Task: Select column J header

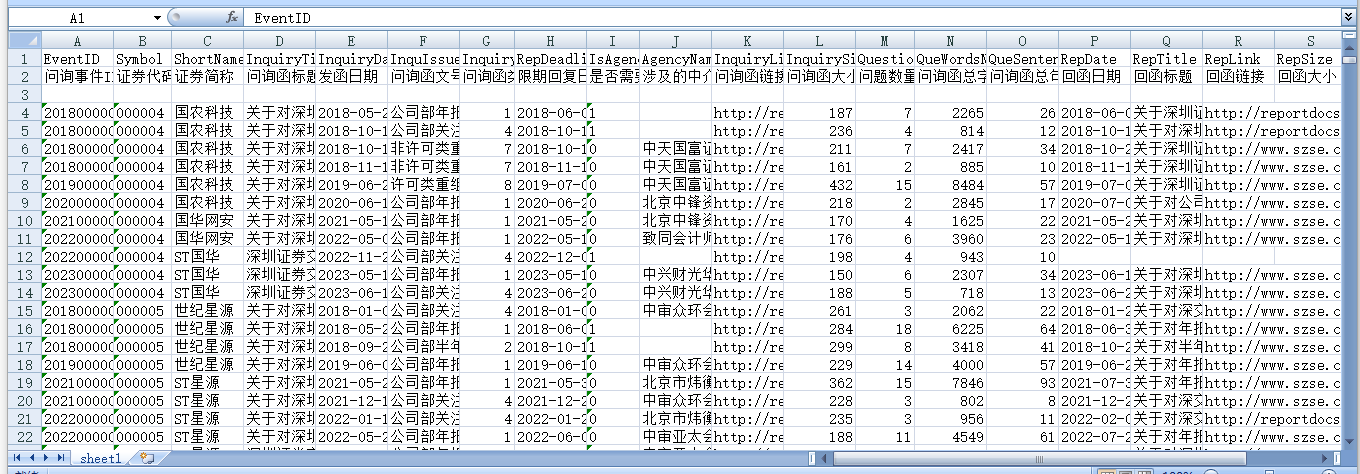Action: tap(675, 42)
